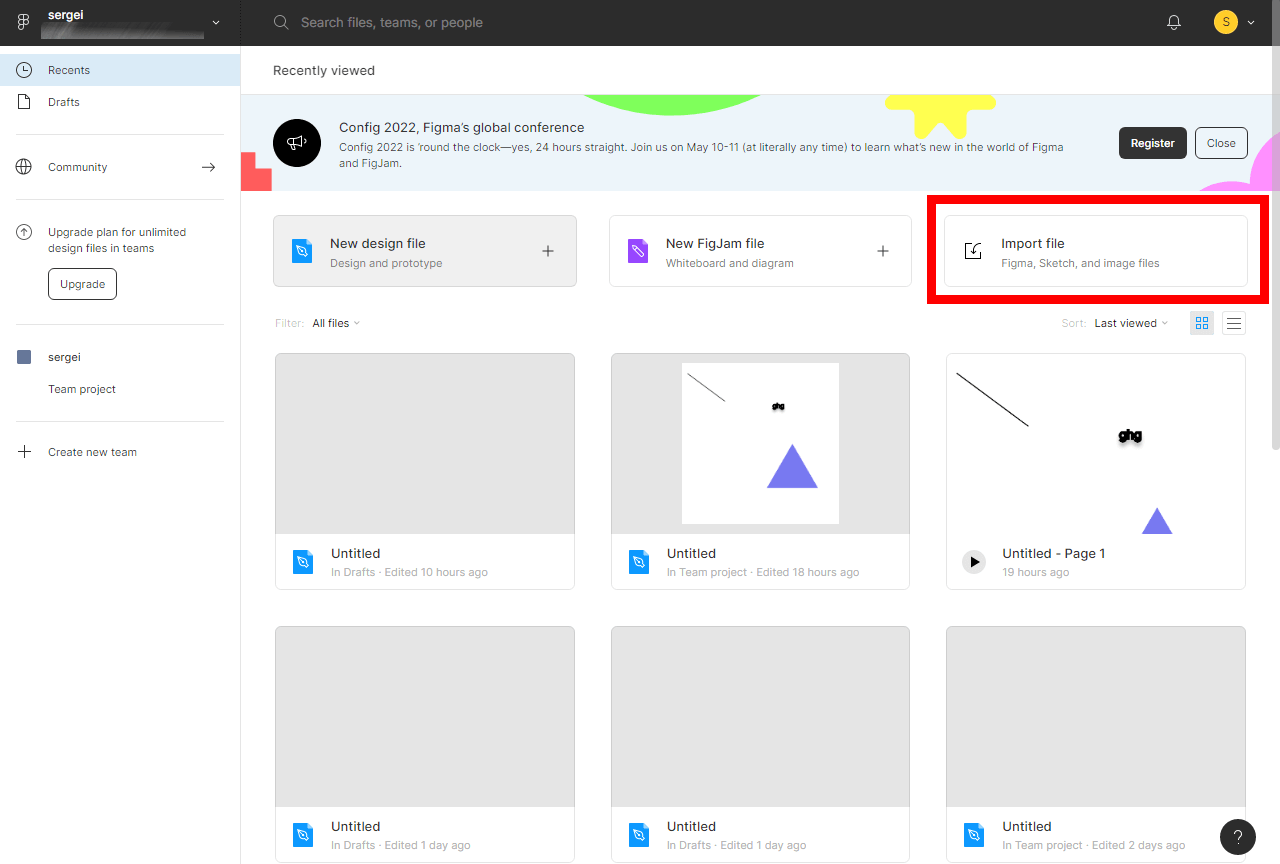Click the plus icon beside Create new team
This screenshot has width=1280, height=864.
click(x=24, y=452)
